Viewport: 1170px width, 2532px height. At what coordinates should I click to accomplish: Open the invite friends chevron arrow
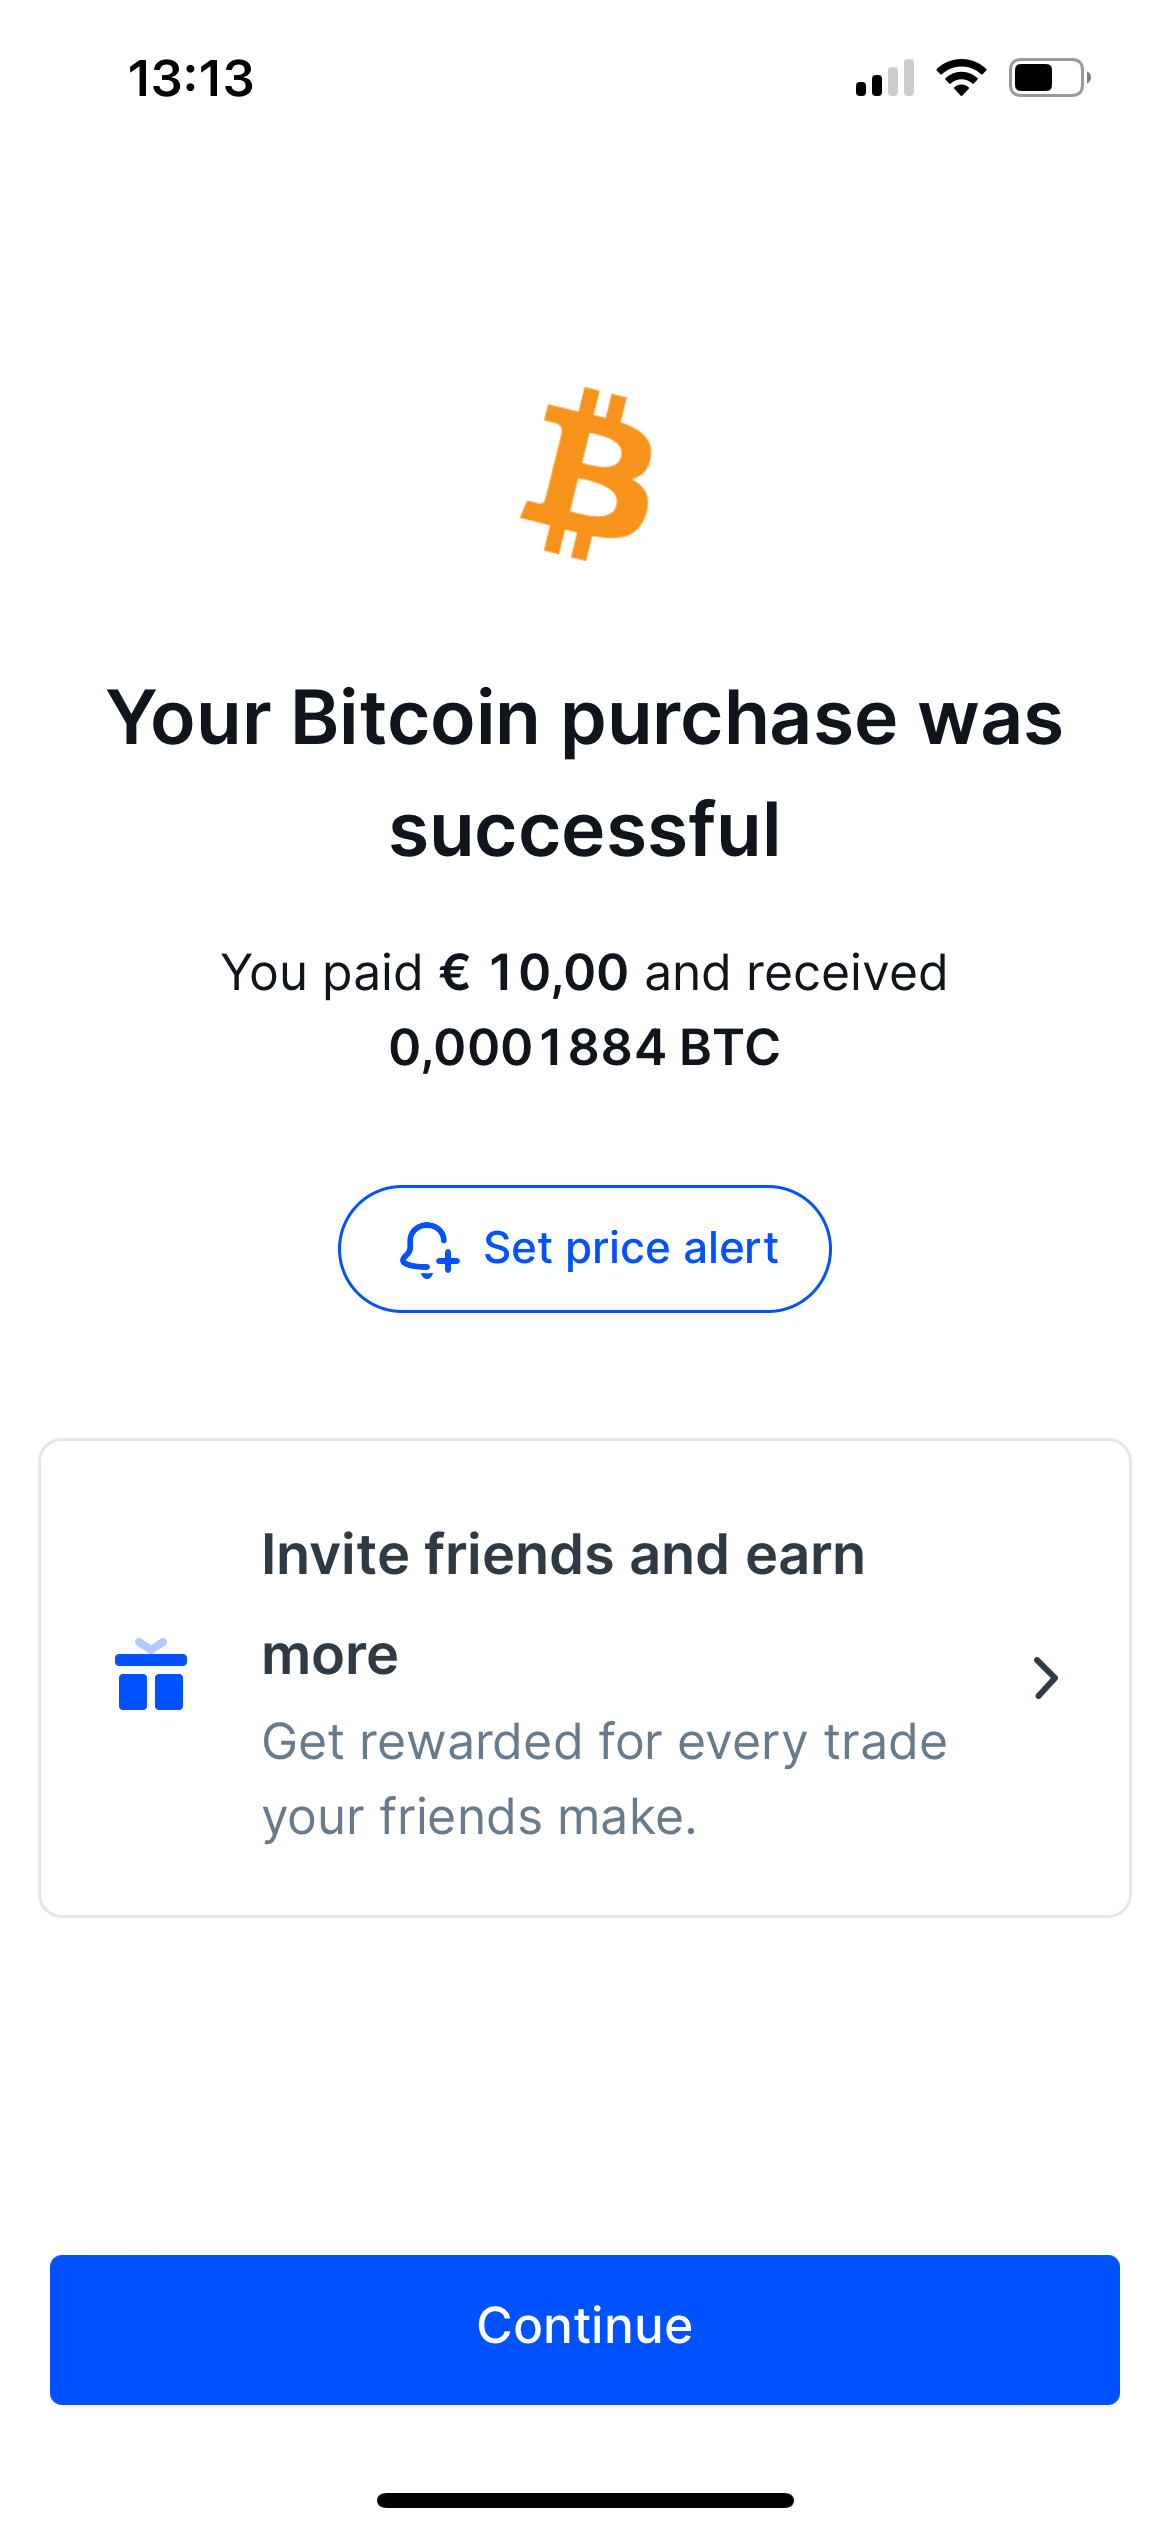pos(1046,1678)
